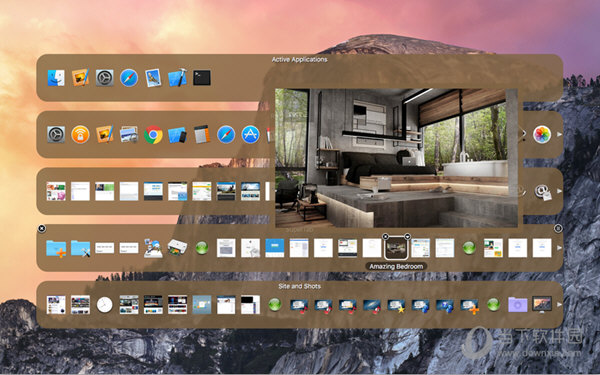Remove the Amazing Bedroom item via X
The image size is (600, 375).
click(x=385, y=237)
